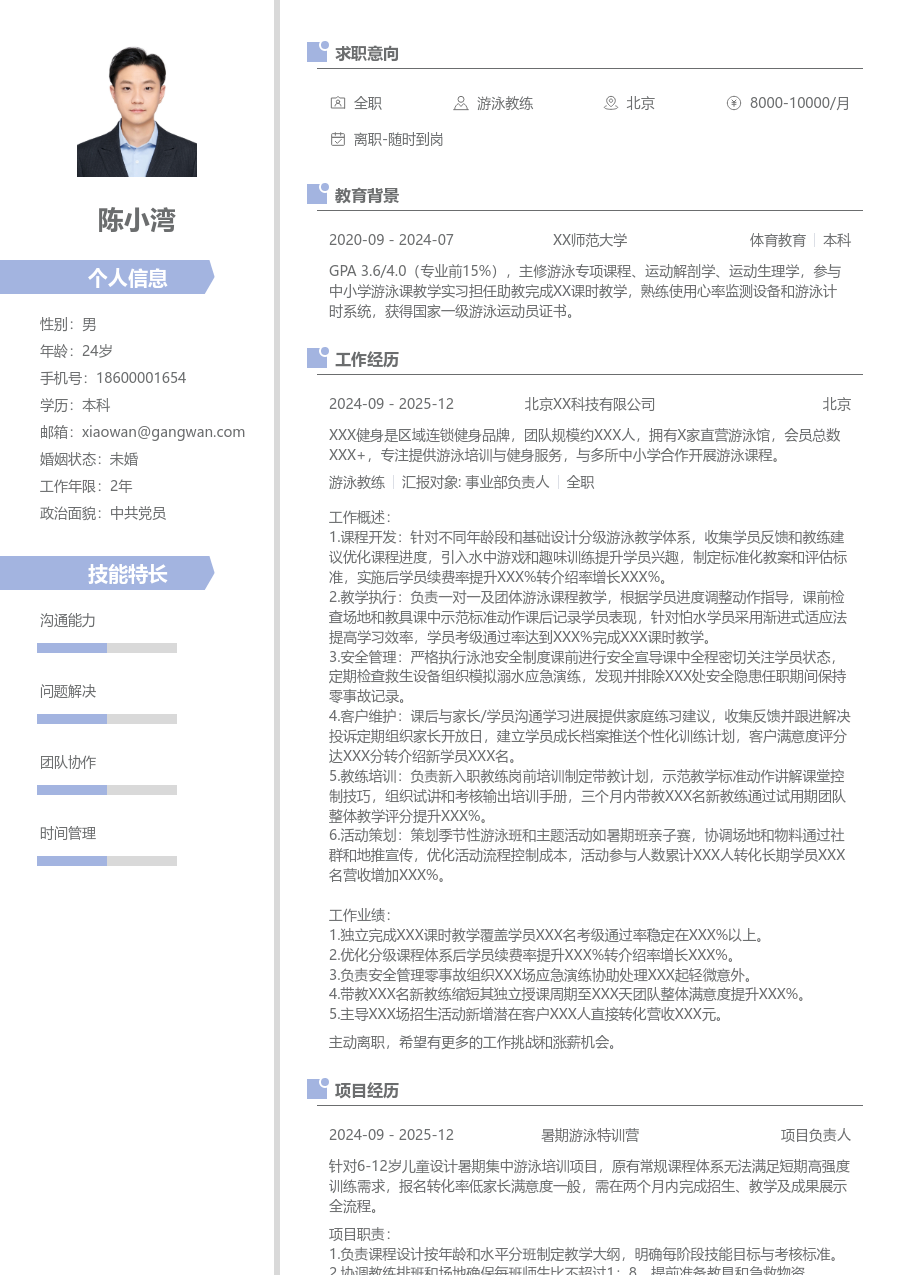Image resolution: width=900 pixels, height=1275 pixels.
Task: Click the email address xiaowan@gangwan.com
Action: pyautogui.click(x=163, y=432)
